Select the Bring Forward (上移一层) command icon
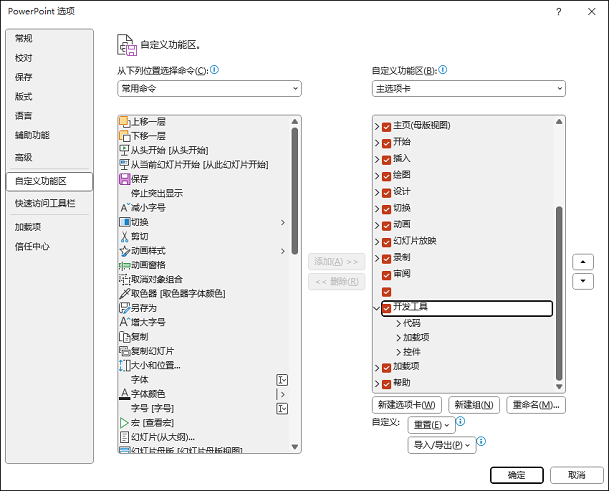609x491 pixels. [124, 122]
